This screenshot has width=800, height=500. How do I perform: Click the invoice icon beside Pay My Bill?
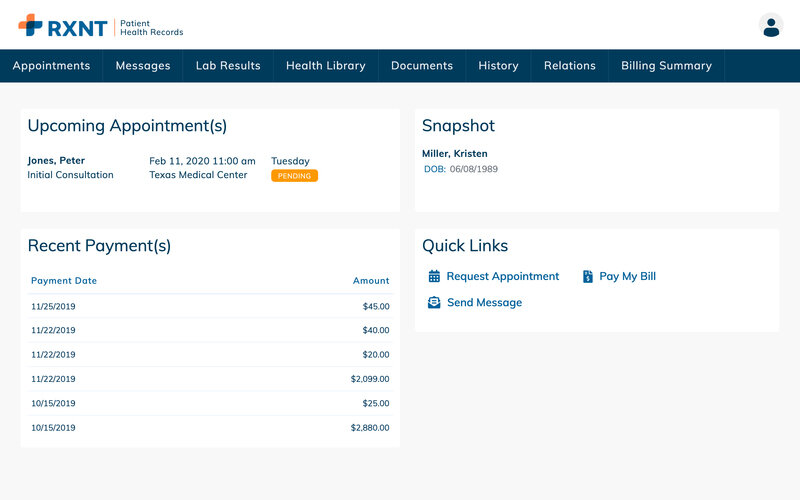(x=588, y=276)
